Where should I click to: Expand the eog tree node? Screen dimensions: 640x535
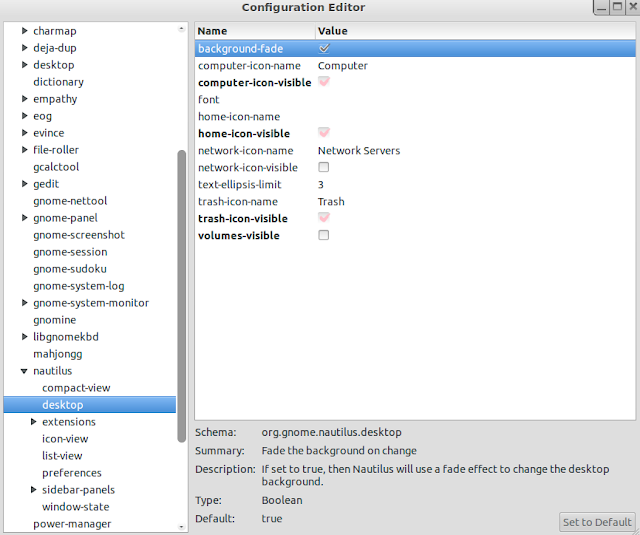[24, 116]
